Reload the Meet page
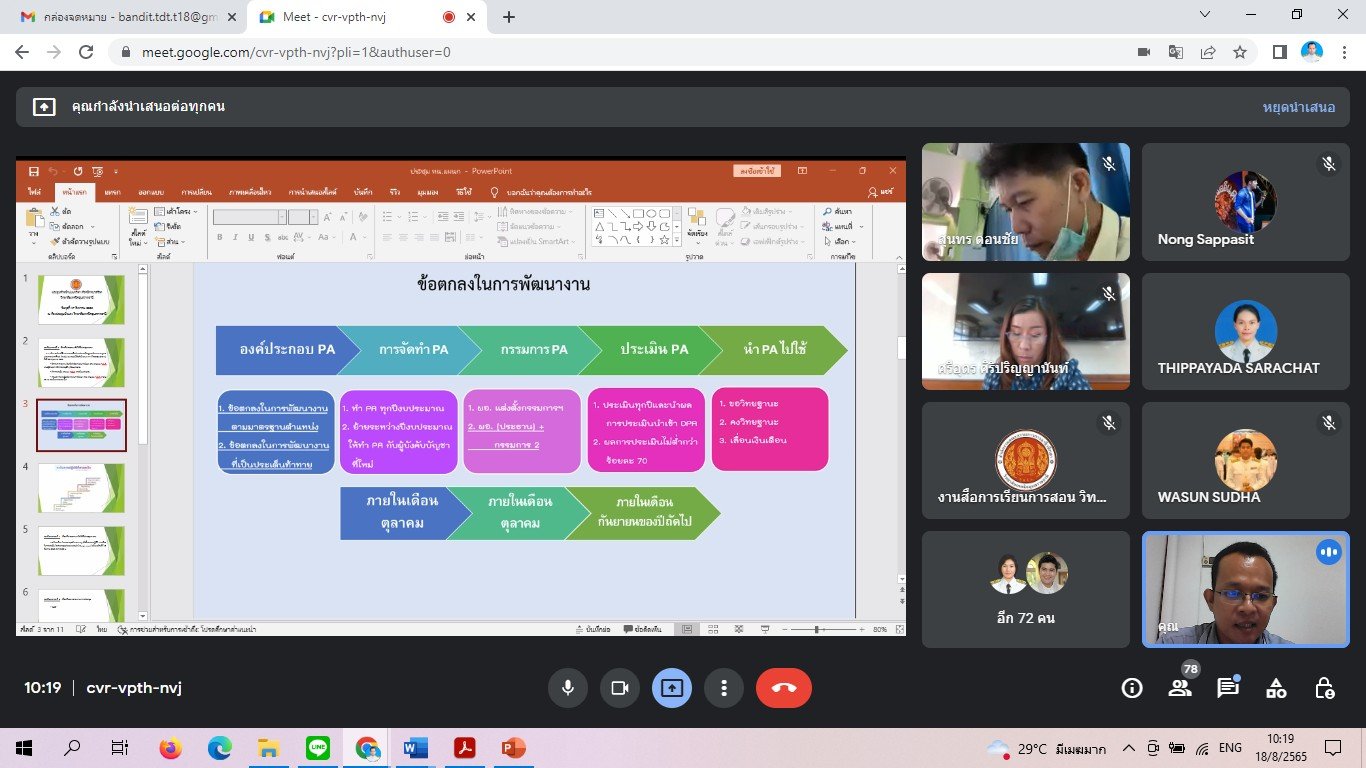Screen dimensions: 1366x768 pos(86,52)
